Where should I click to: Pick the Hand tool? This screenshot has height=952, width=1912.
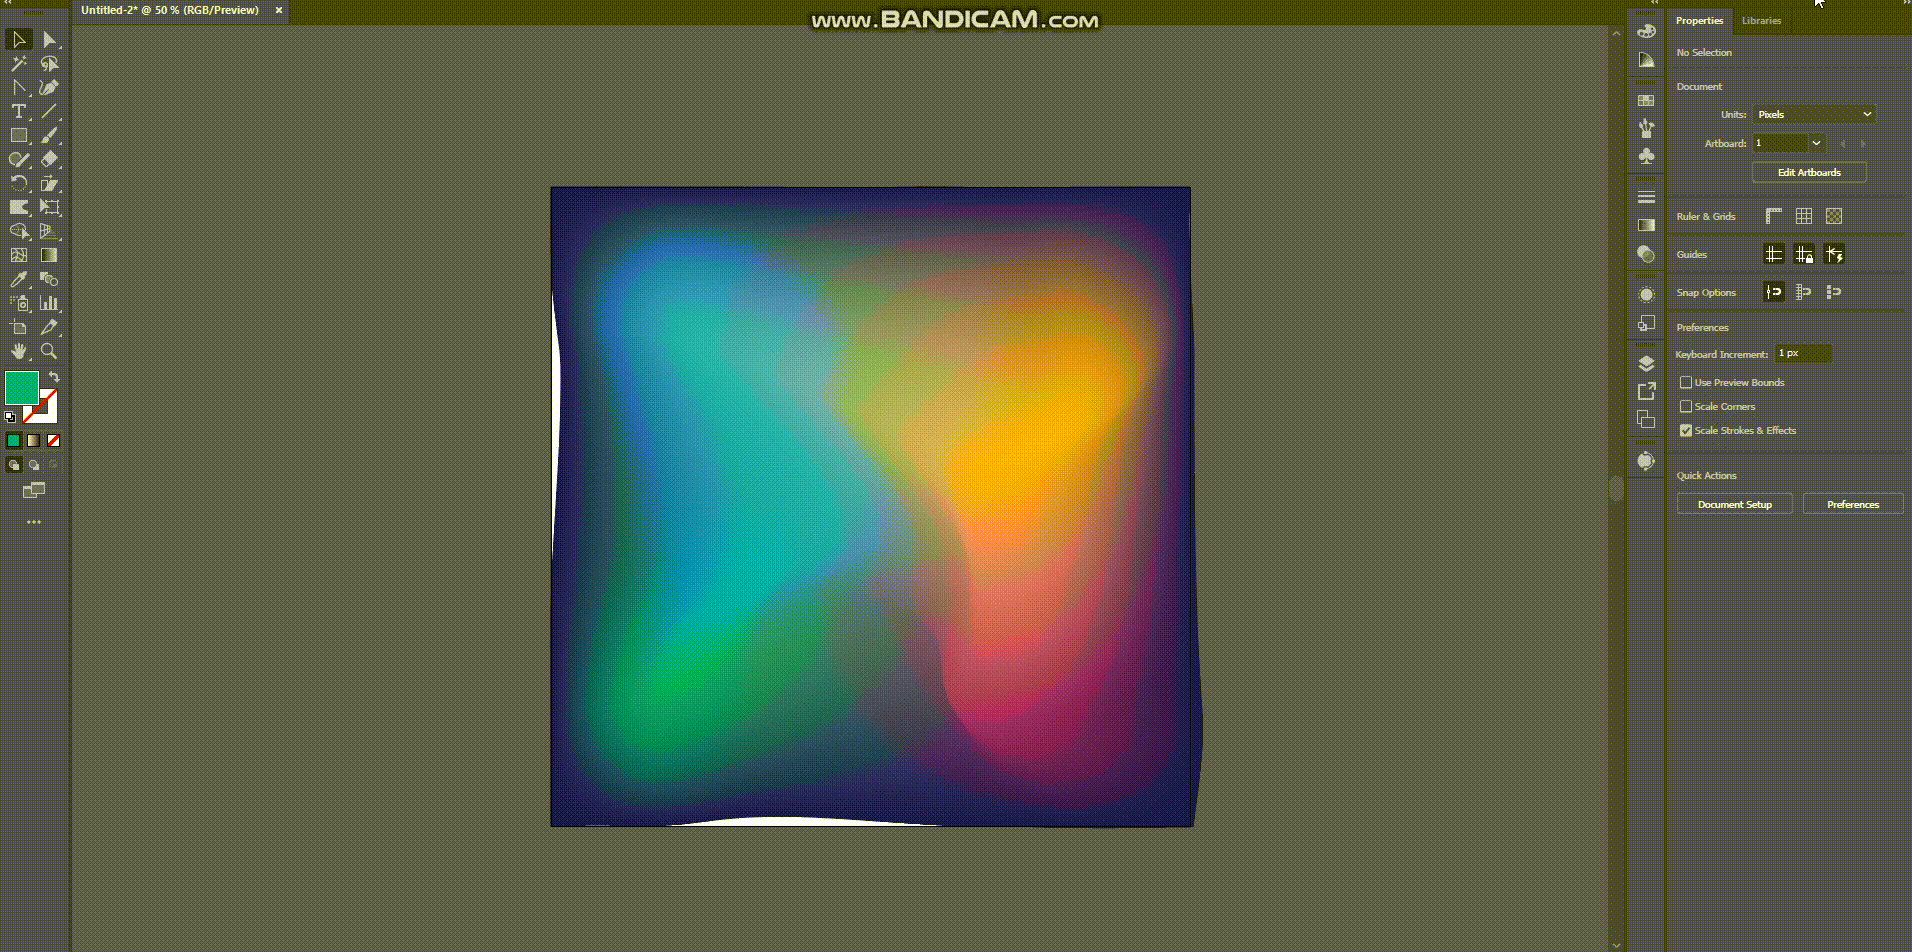(19, 352)
